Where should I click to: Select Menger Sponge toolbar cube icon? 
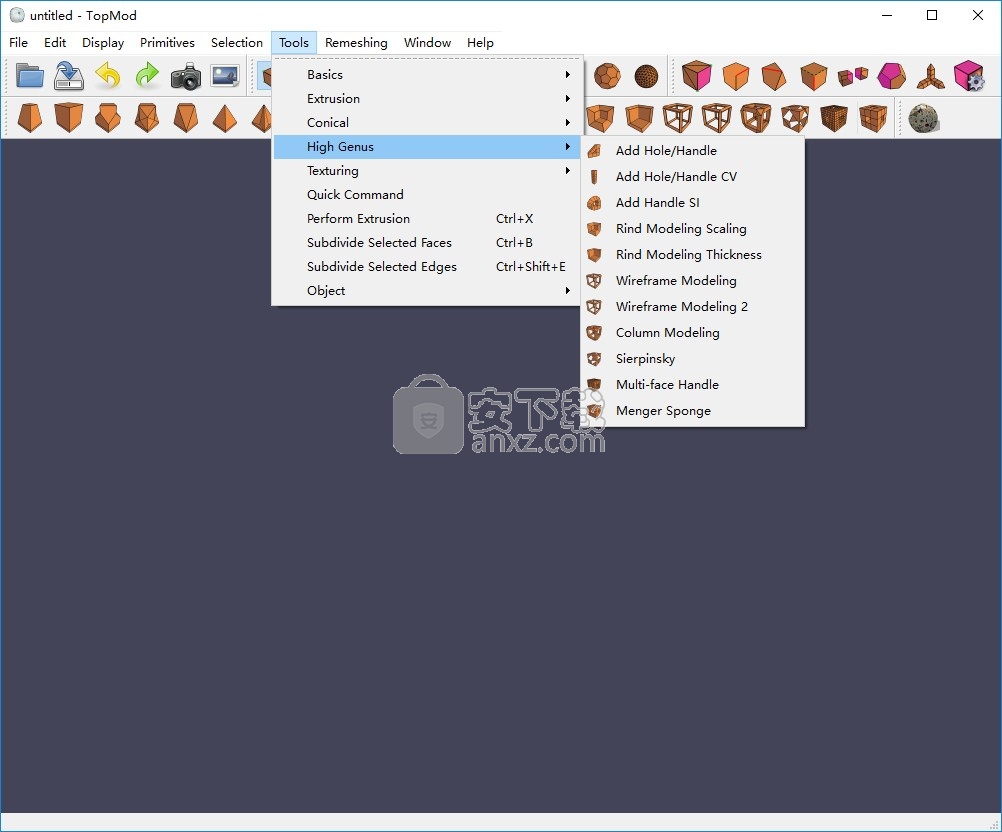[x=872, y=118]
